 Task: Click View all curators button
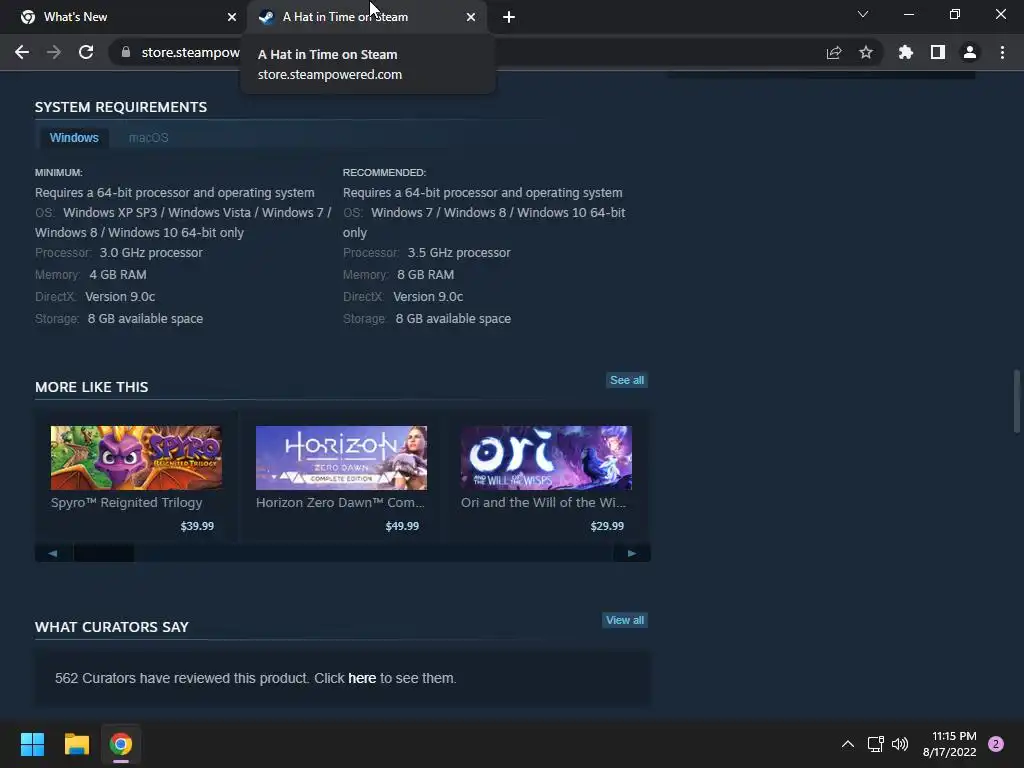[x=625, y=620]
